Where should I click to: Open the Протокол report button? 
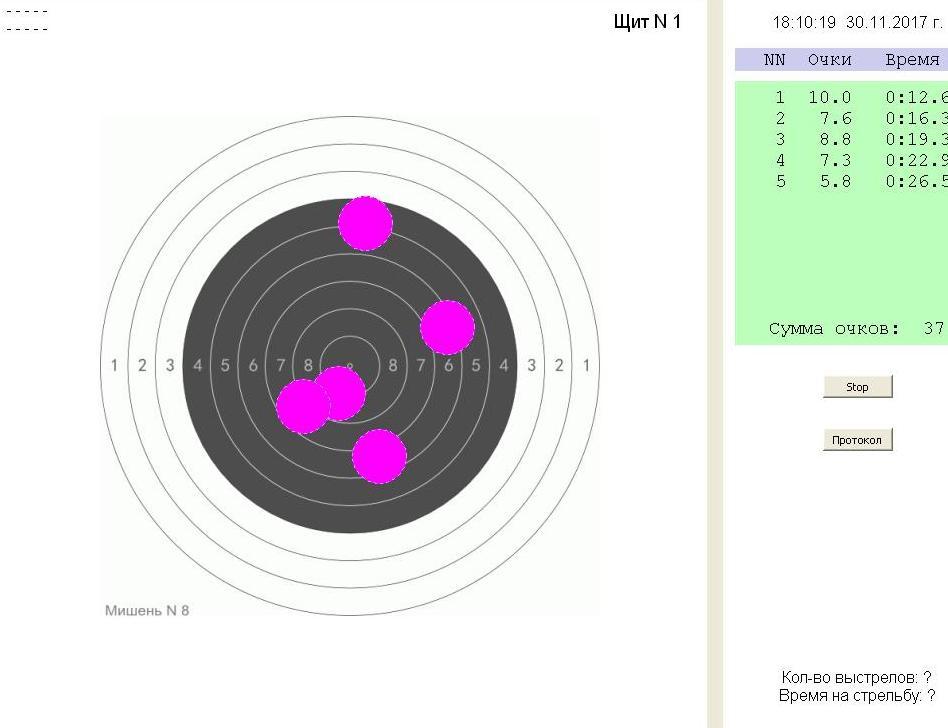pyautogui.click(x=857, y=440)
